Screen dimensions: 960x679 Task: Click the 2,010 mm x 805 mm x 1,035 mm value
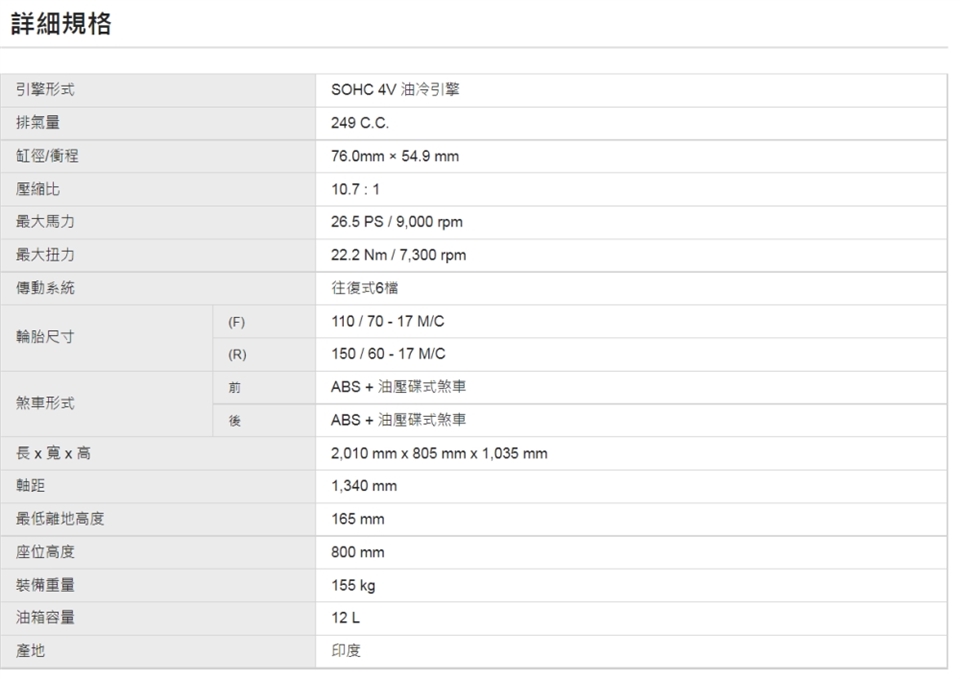click(x=439, y=453)
